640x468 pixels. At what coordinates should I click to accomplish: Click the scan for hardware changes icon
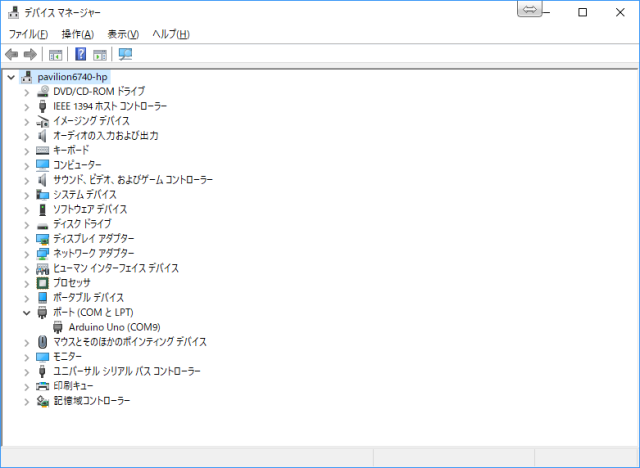[x=125, y=54]
